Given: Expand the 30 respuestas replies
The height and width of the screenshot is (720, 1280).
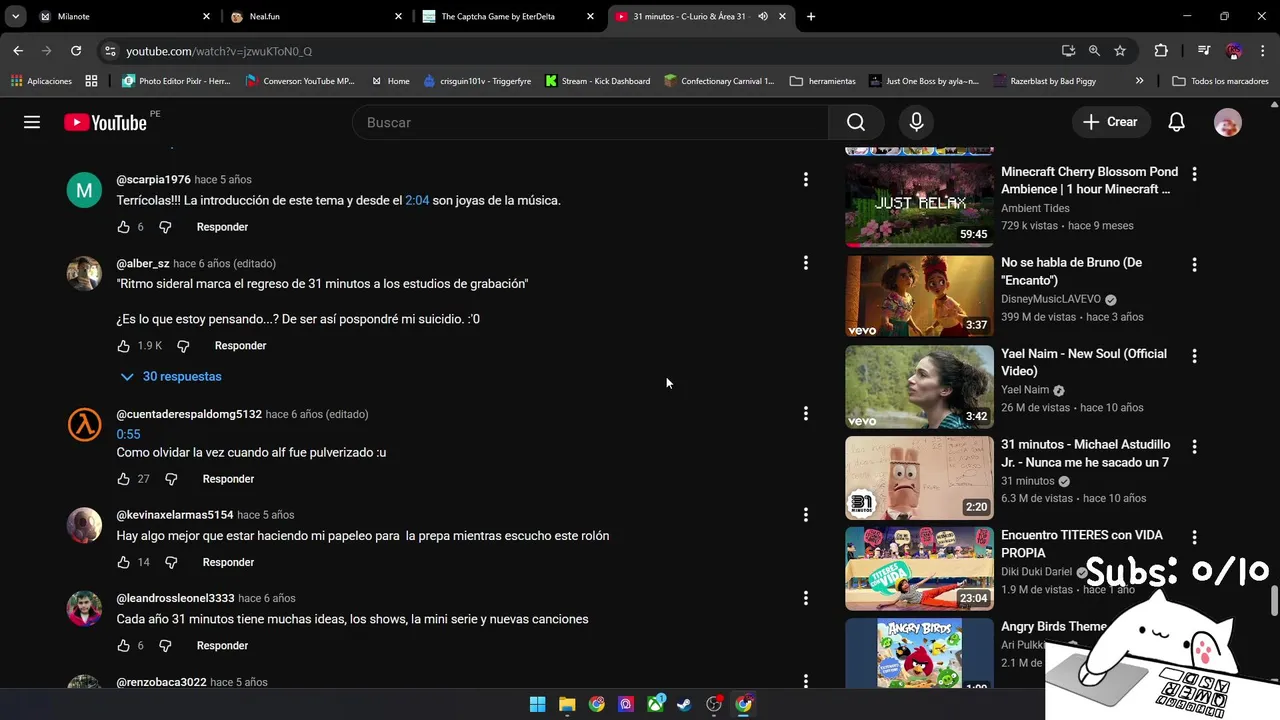Looking at the screenshot, I should tap(170, 377).
